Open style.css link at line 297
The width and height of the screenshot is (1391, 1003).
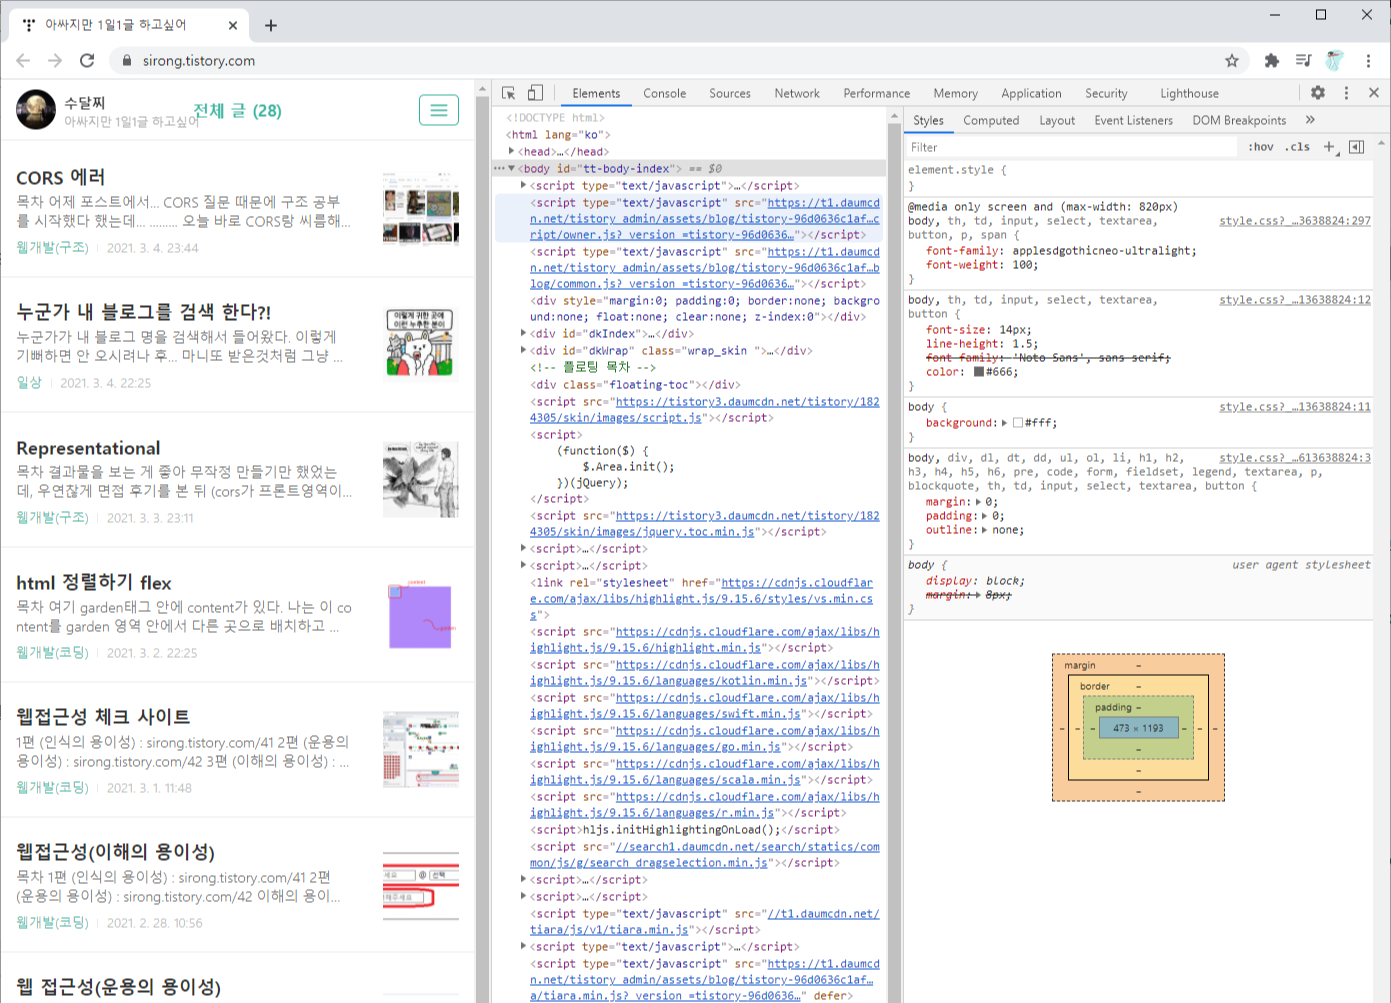(1295, 221)
